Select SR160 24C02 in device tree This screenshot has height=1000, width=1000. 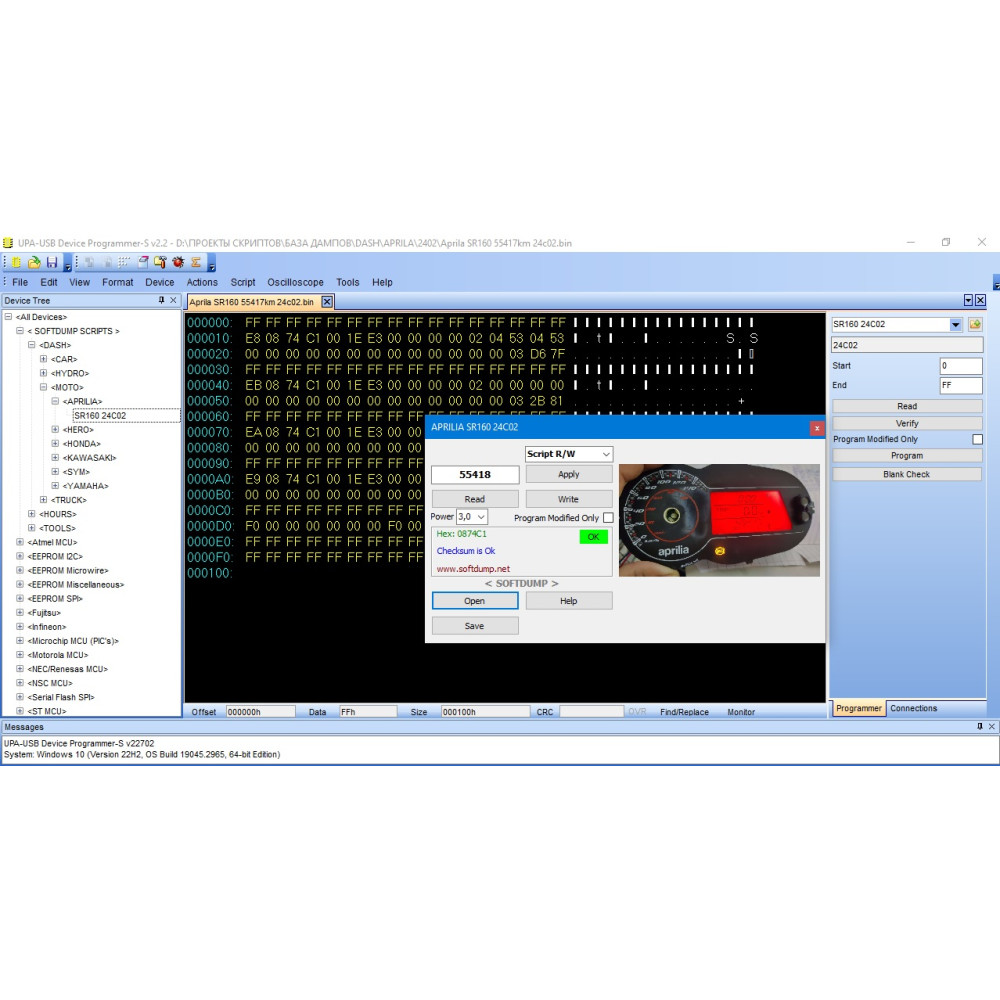point(99,416)
